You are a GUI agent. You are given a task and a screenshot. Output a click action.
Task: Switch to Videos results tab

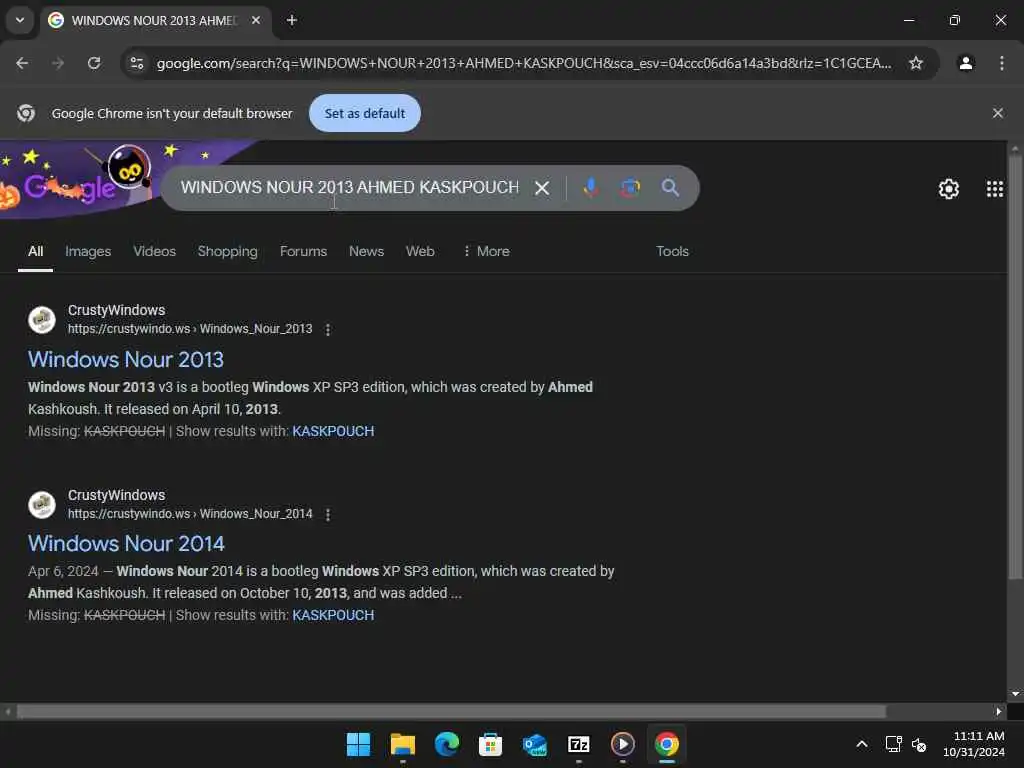point(154,251)
